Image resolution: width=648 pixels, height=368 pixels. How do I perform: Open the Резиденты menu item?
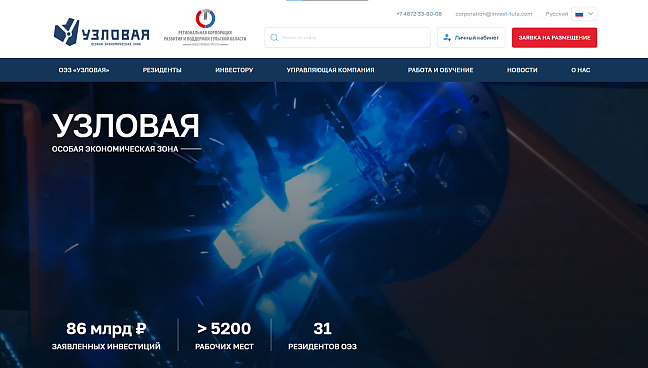click(162, 70)
